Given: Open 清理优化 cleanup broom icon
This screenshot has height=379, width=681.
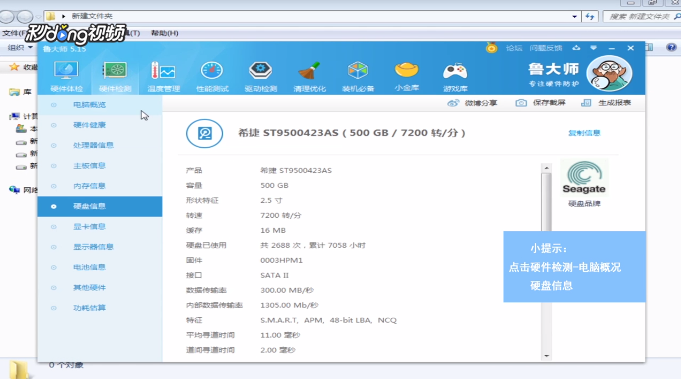Looking at the screenshot, I should click(309, 76).
